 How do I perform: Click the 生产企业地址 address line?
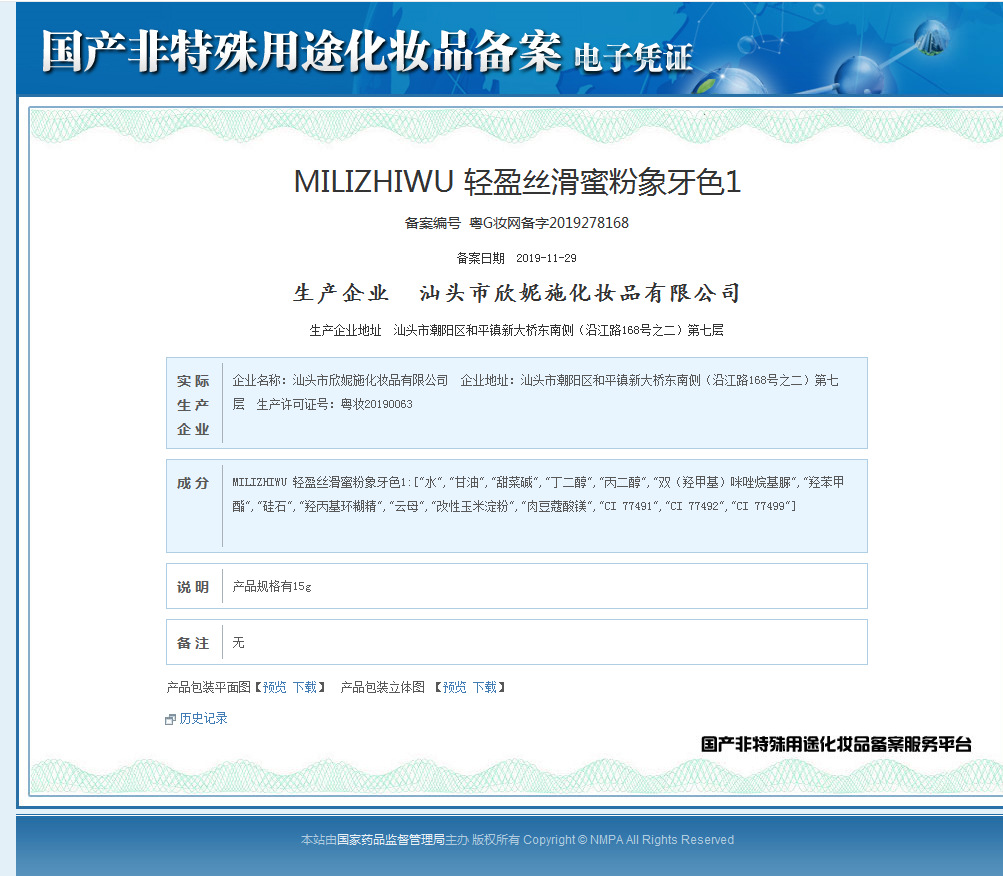(x=516, y=330)
